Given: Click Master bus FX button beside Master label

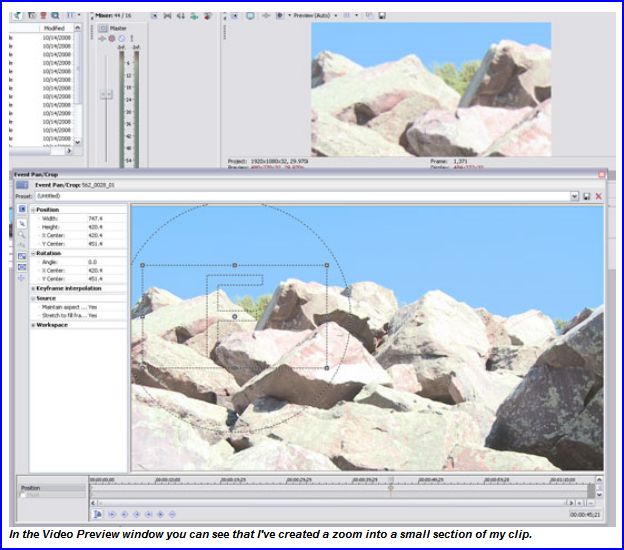Looking at the screenshot, I should [x=103, y=28].
